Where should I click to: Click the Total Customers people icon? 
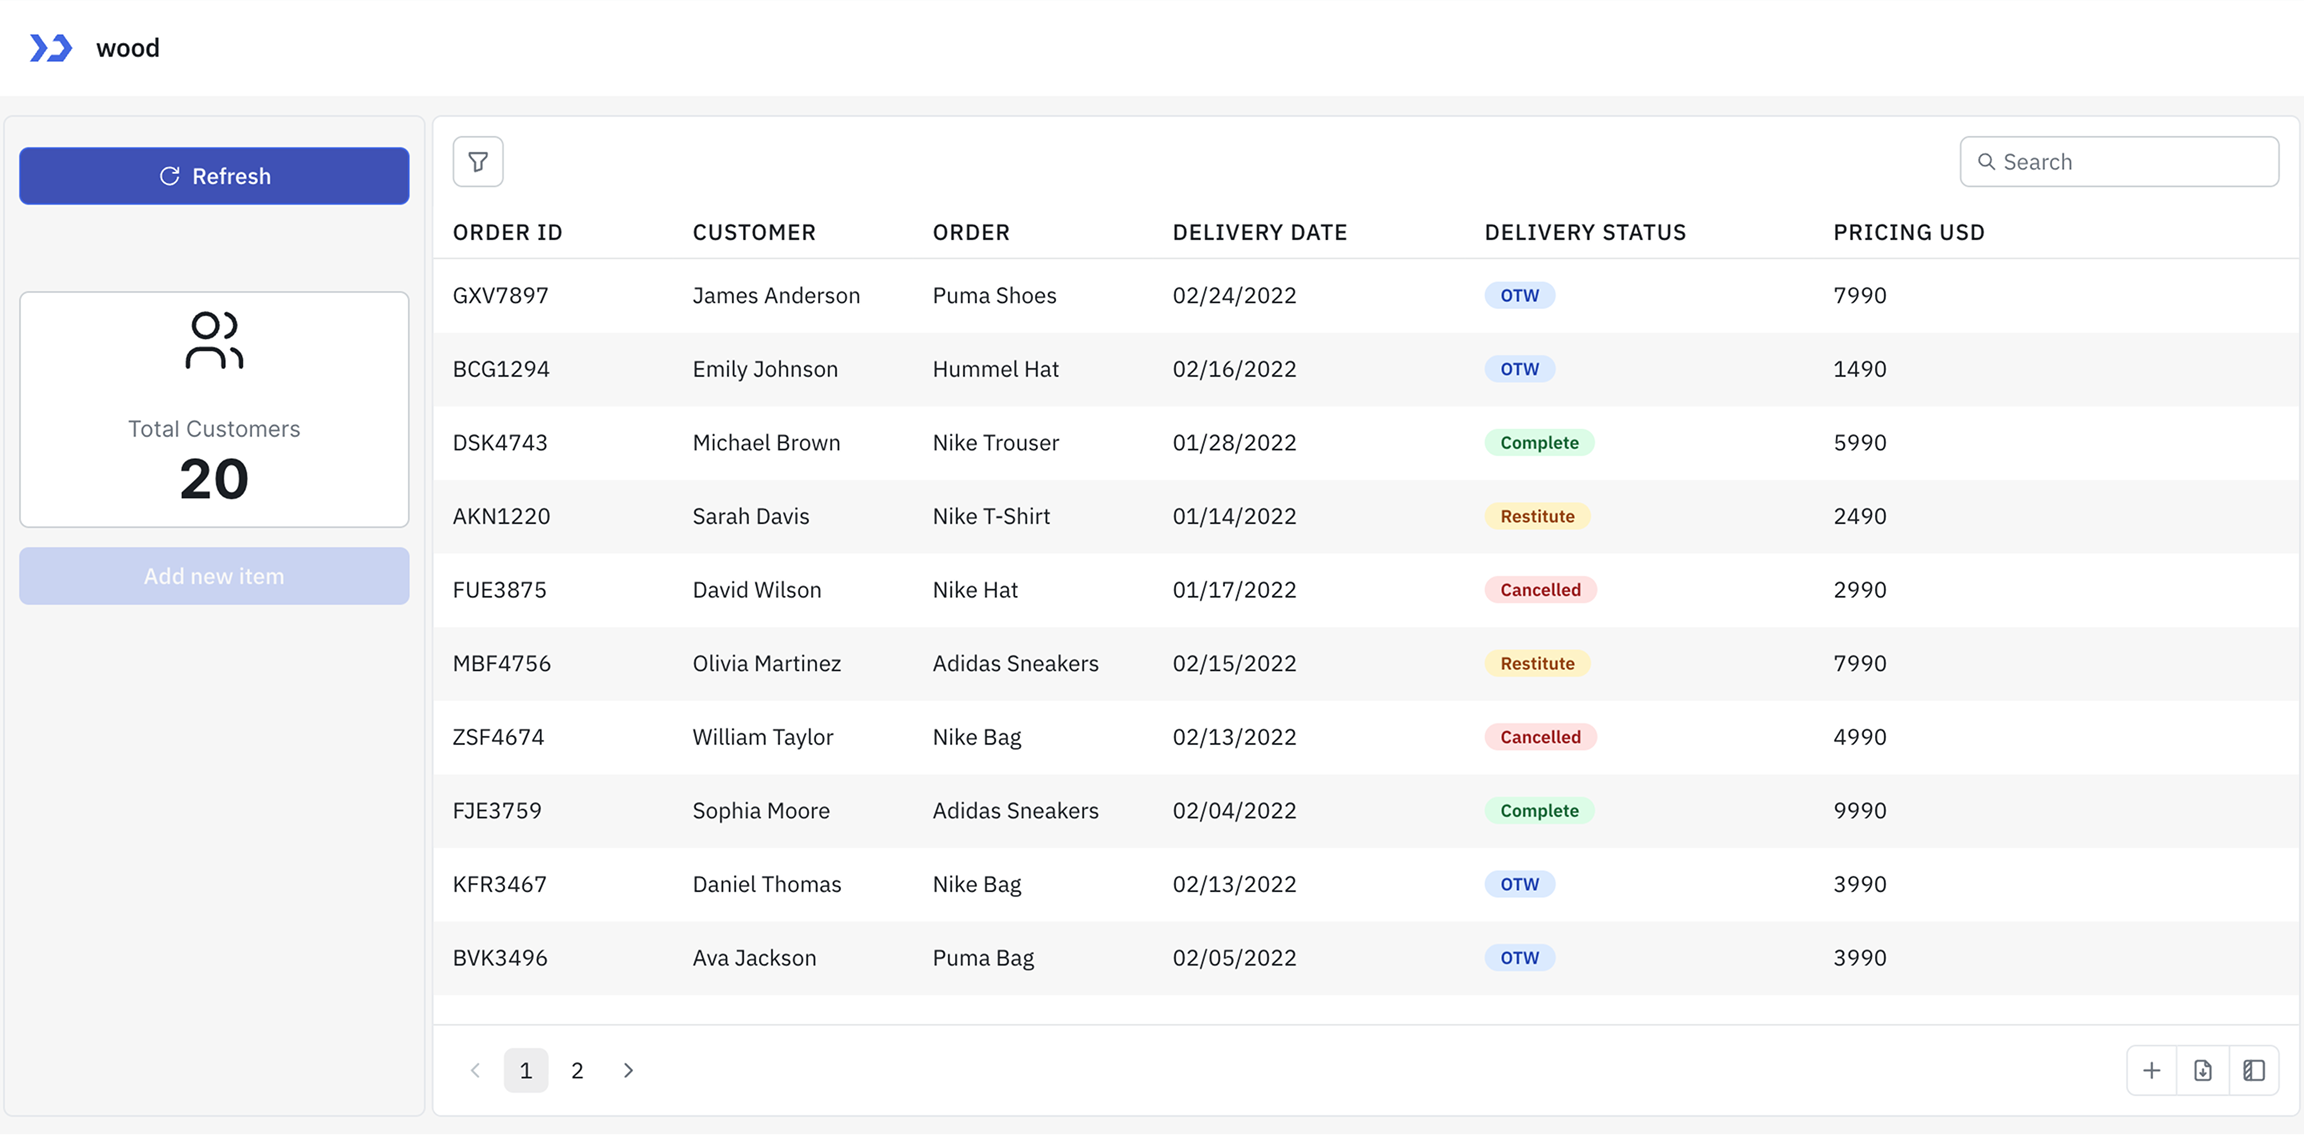213,340
